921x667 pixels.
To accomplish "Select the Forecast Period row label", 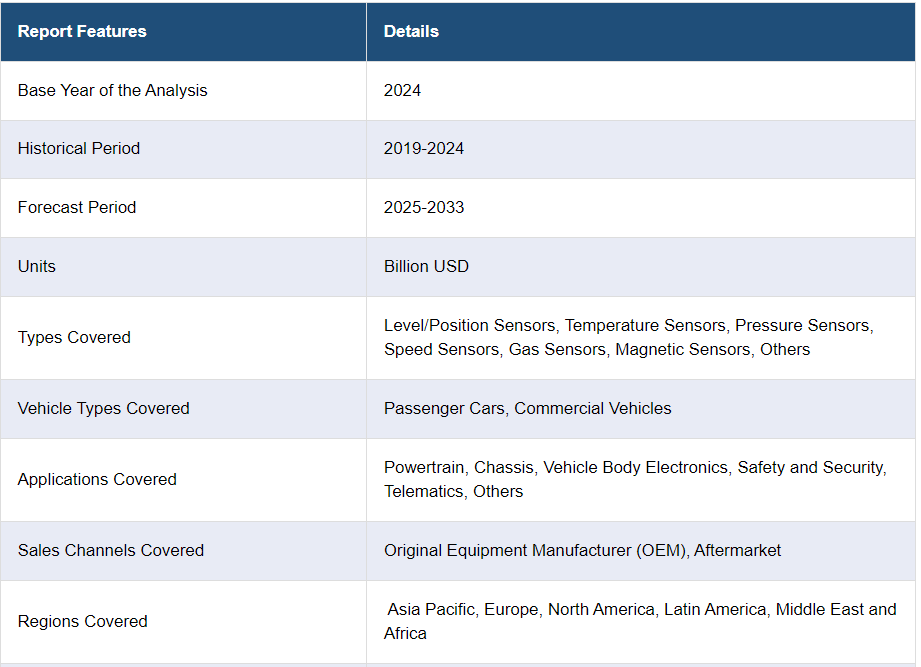I will click(x=77, y=207).
